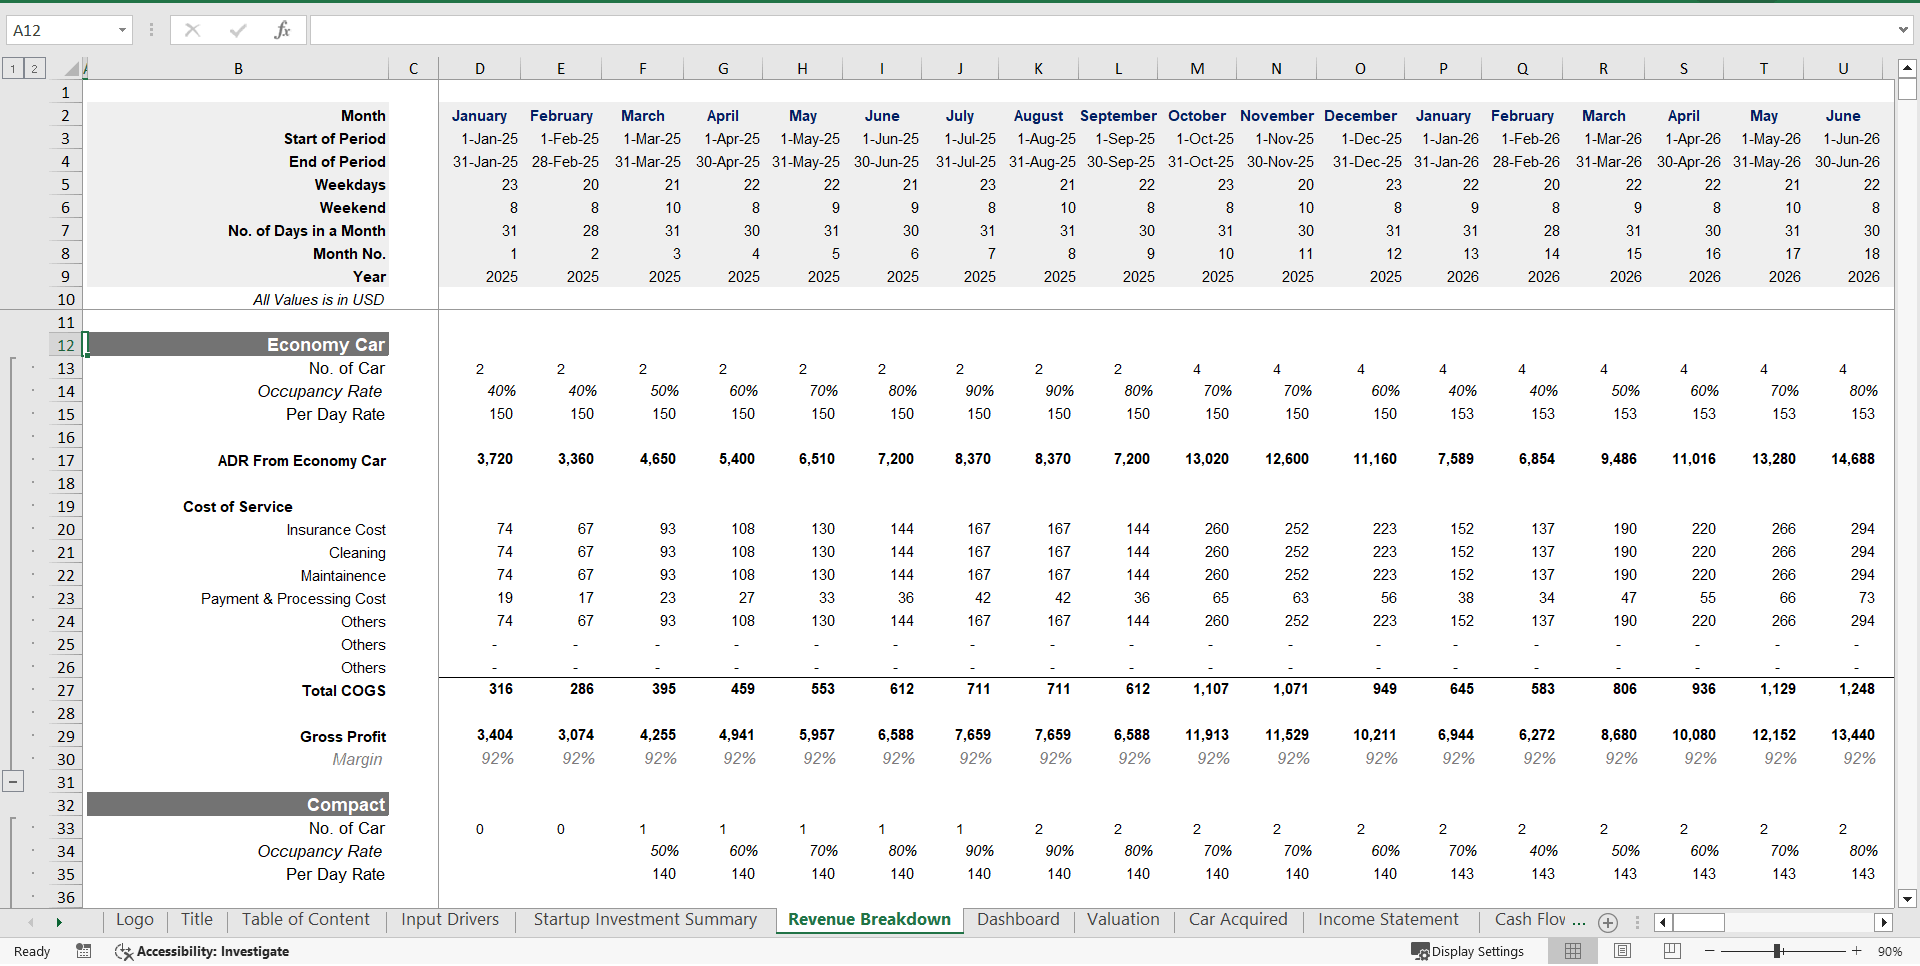Go to the previous sheet tab arrow
1920x966 pixels.
31,922
